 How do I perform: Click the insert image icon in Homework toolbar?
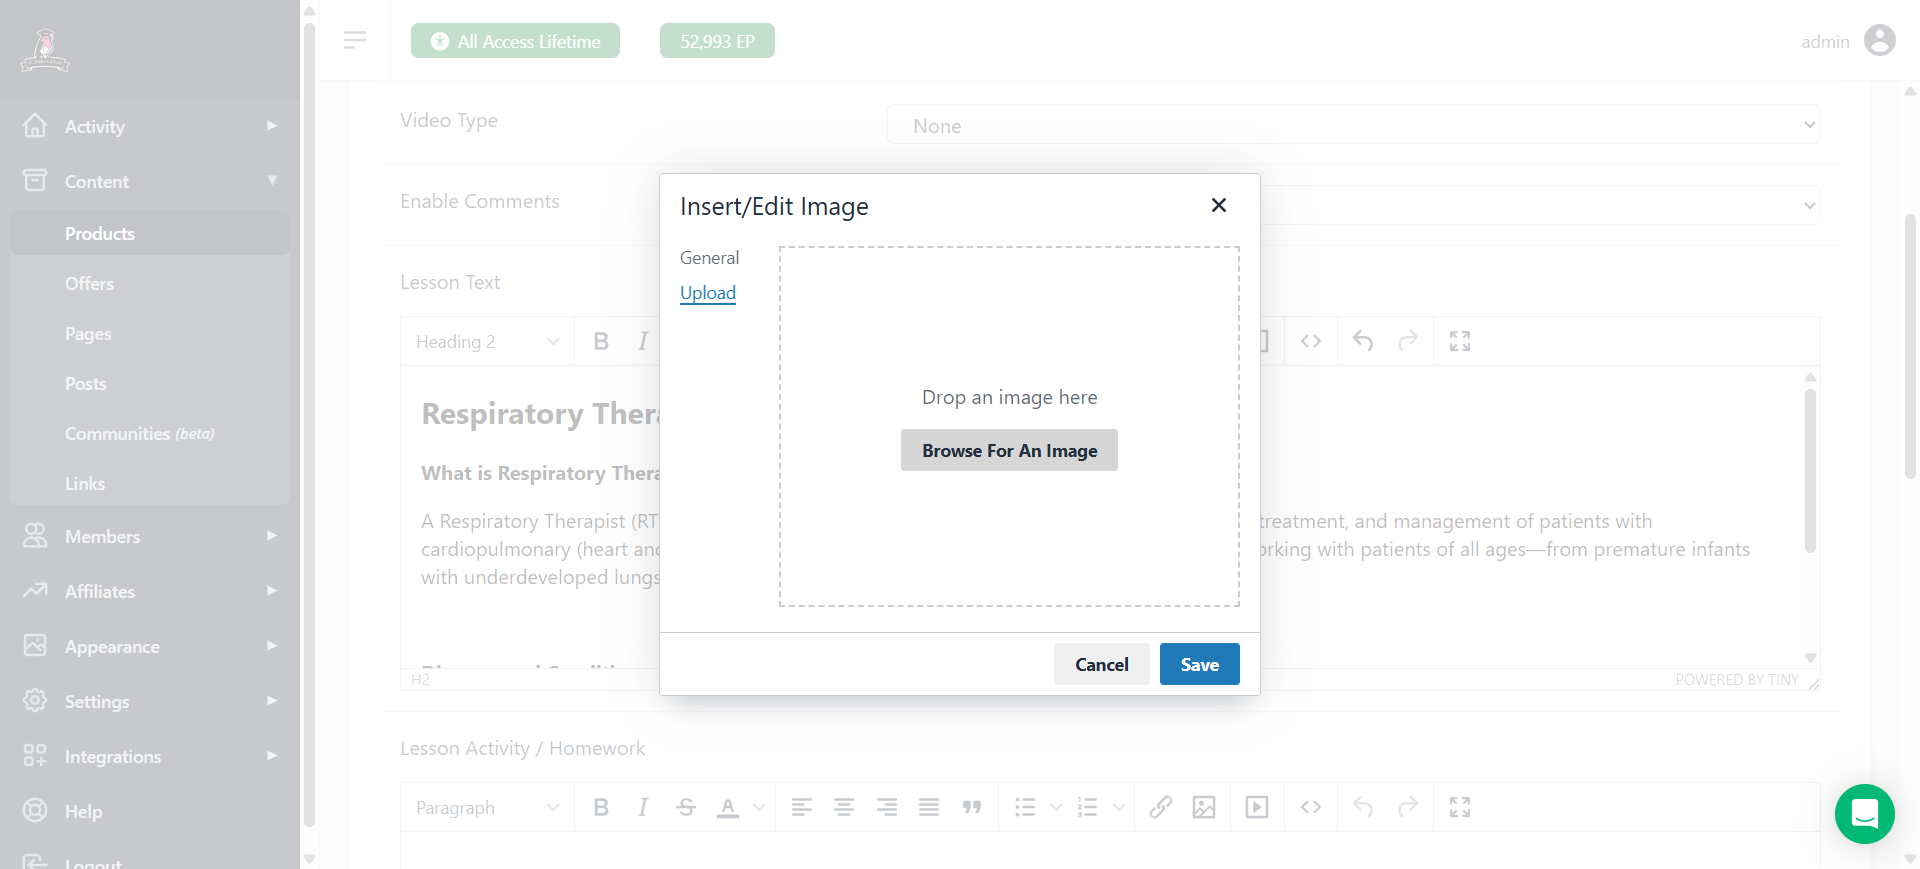[x=1204, y=807]
